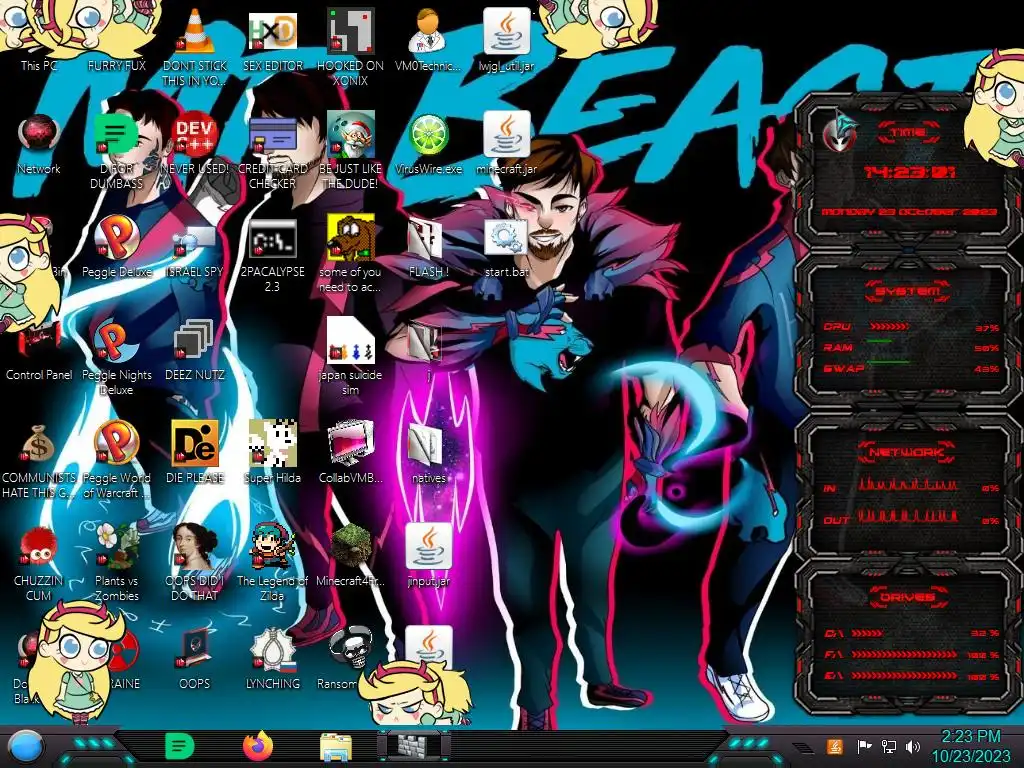Open the Control Panel desktop icon
1024x768 pixels.
pyautogui.click(x=39, y=353)
